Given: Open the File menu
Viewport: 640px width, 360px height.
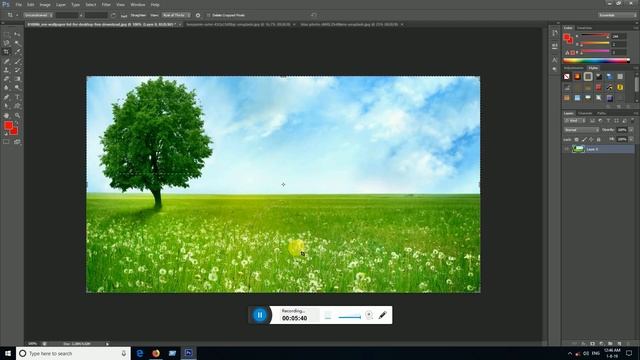Looking at the screenshot, I should (18, 4).
